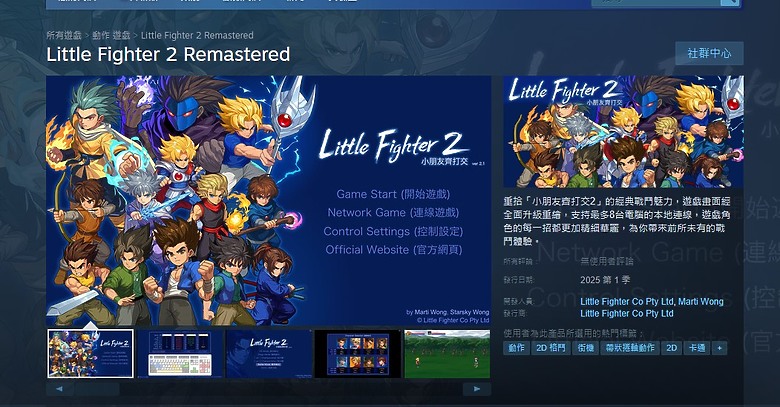Click the 帶狀捲軸動作 tag
The image size is (780, 407).
[630, 348]
